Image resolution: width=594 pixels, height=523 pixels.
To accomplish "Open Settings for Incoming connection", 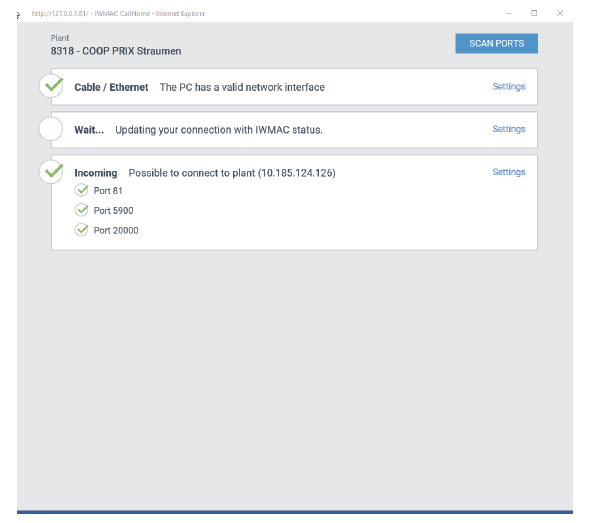I will 508,172.
